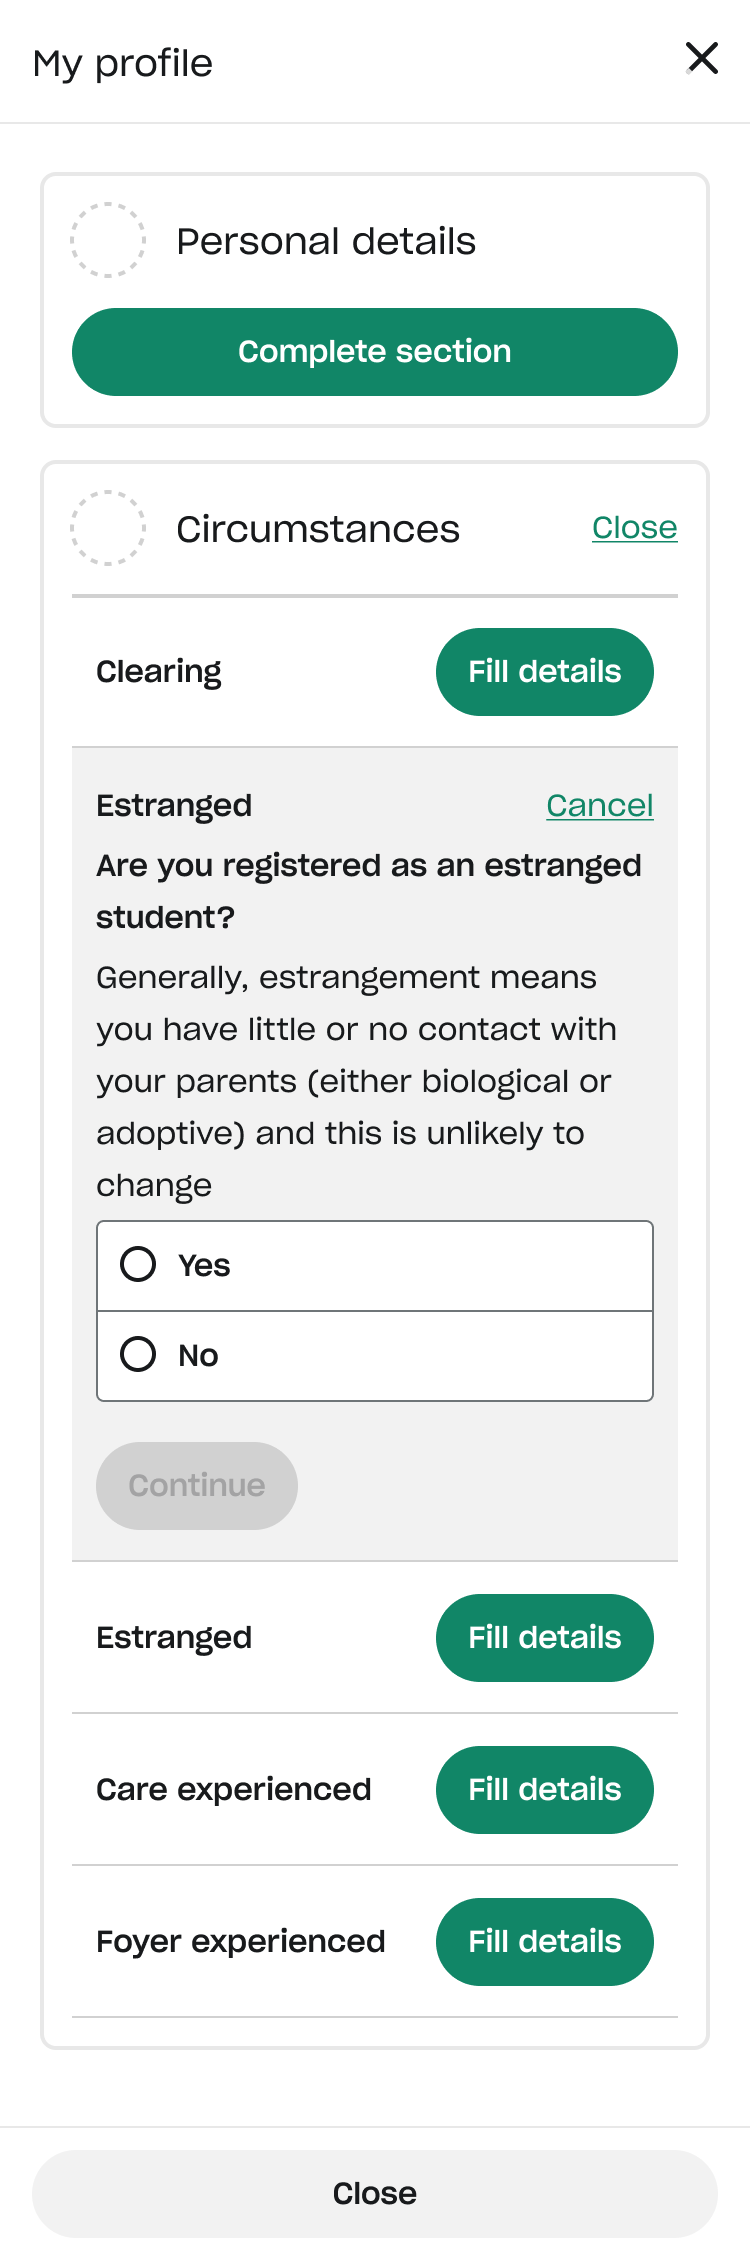750x2262 pixels.
Task: Fill details for Foyer experienced
Action: (544, 1941)
